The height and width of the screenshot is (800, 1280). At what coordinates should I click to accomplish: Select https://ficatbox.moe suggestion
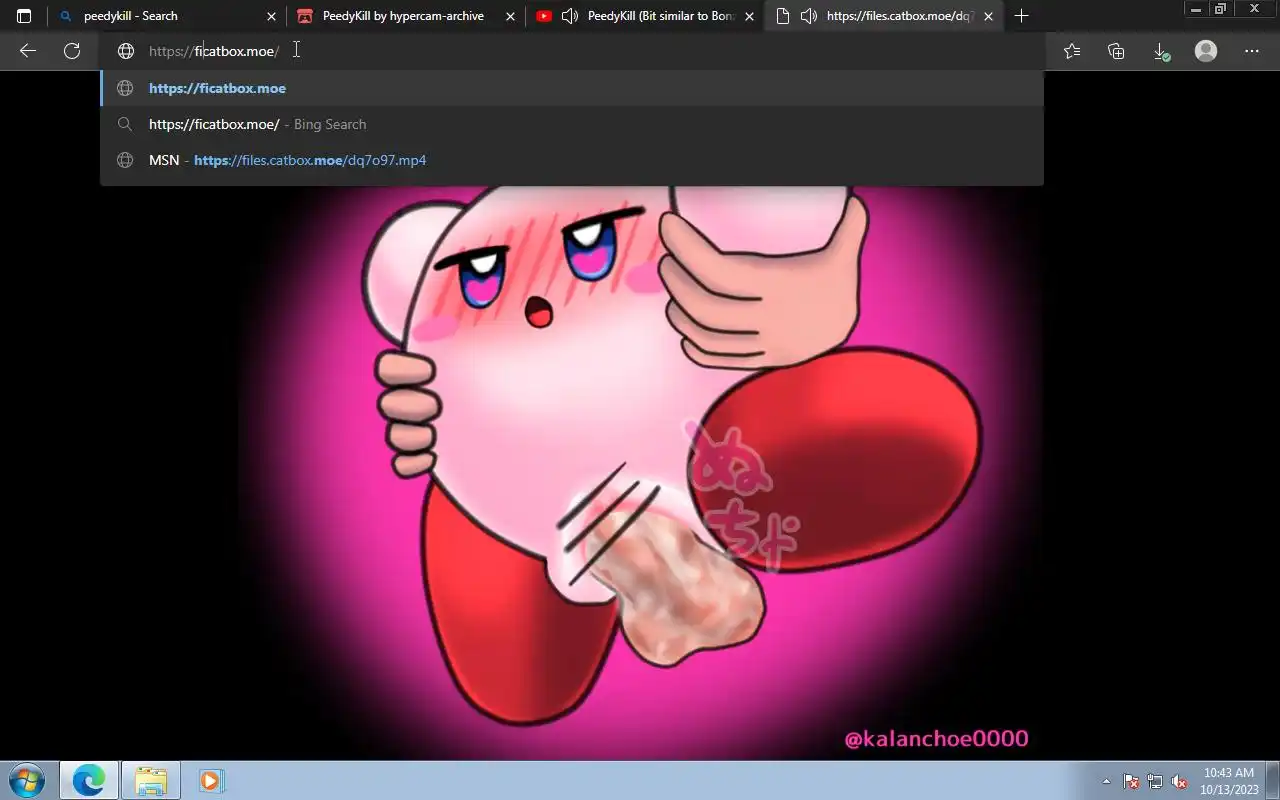[572, 88]
